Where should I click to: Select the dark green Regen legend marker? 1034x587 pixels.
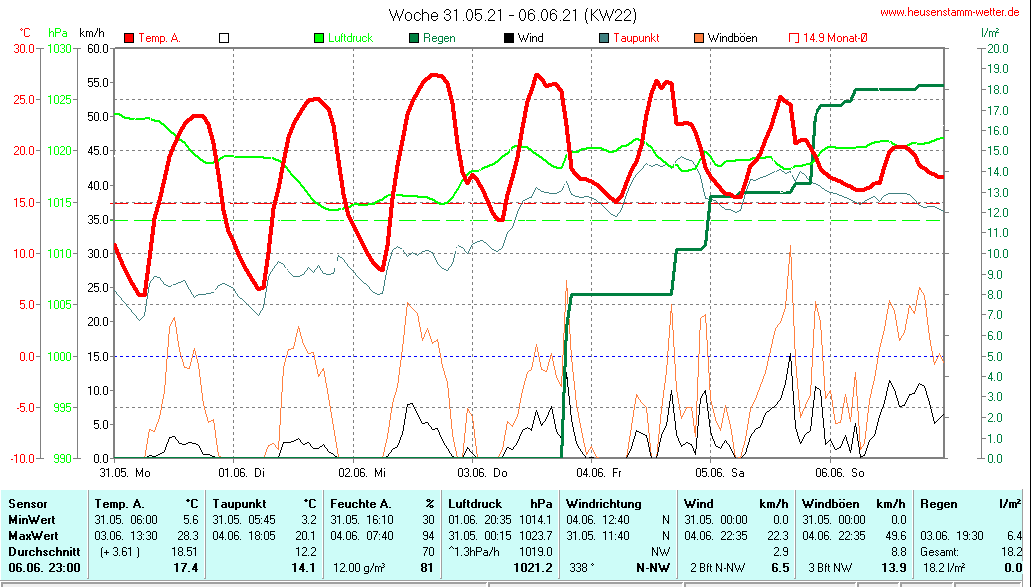pos(414,38)
